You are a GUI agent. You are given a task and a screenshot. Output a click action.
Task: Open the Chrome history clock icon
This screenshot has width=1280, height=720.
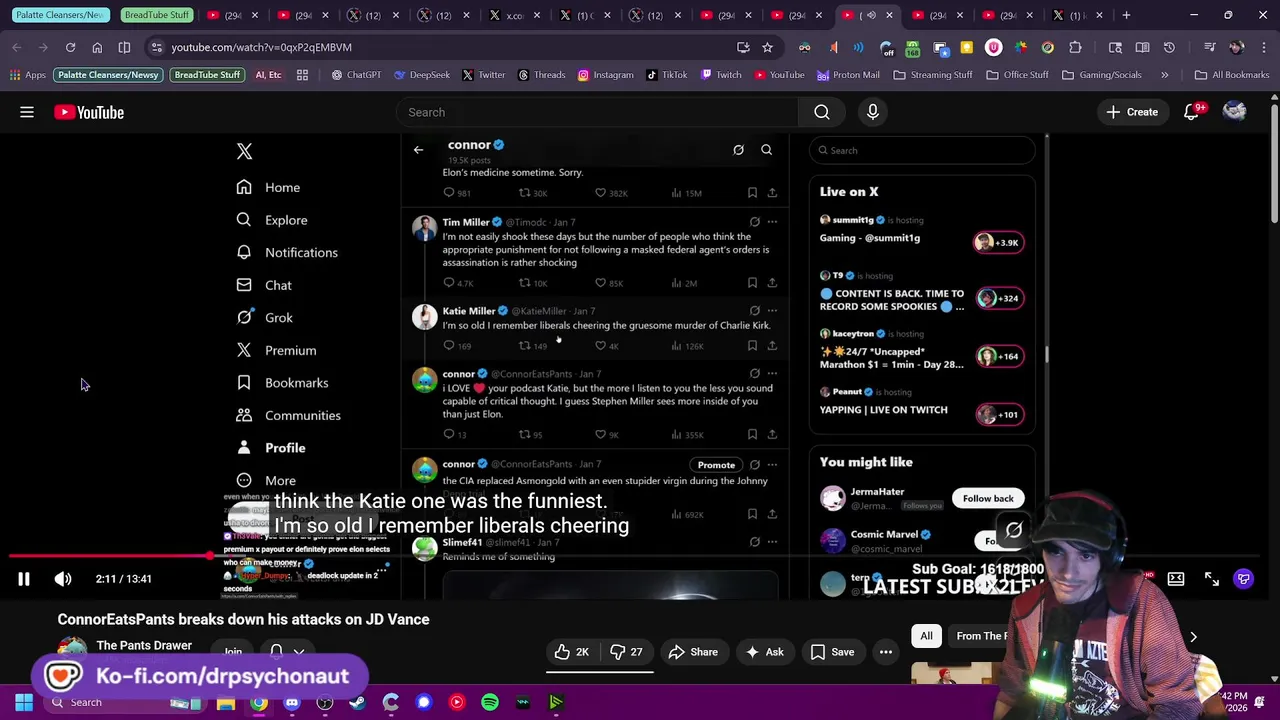click(1169, 47)
